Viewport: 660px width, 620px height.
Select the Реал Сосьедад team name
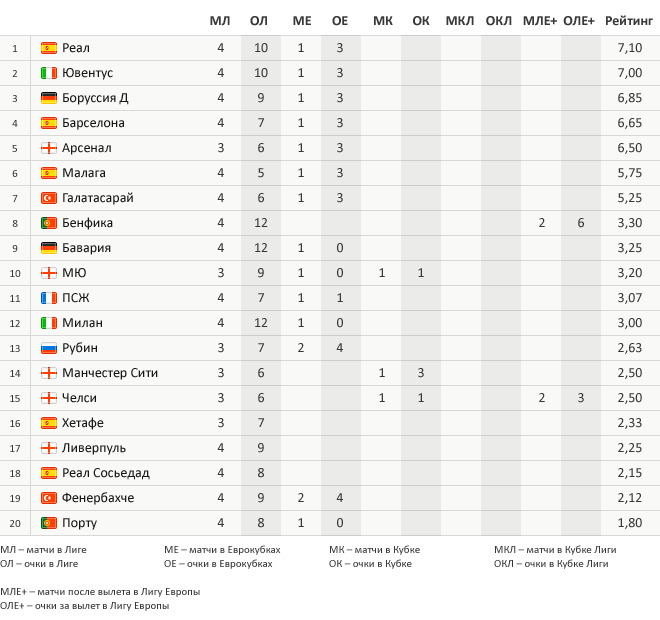click(106, 473)
